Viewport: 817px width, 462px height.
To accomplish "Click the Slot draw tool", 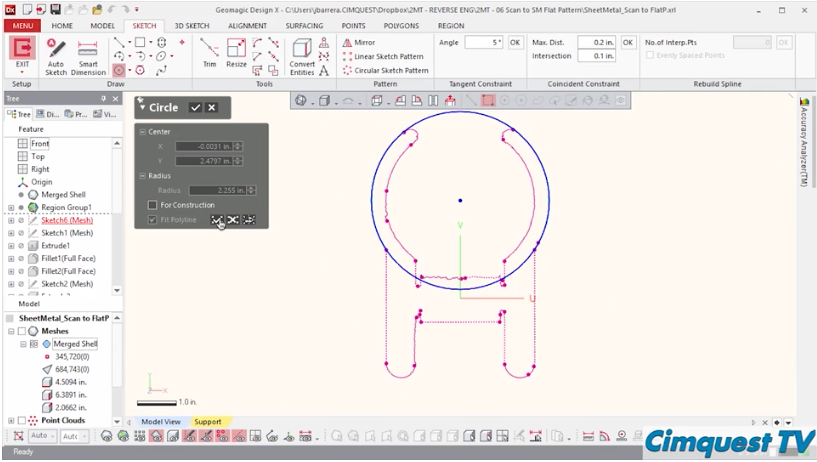I will [x=161, y=42].
